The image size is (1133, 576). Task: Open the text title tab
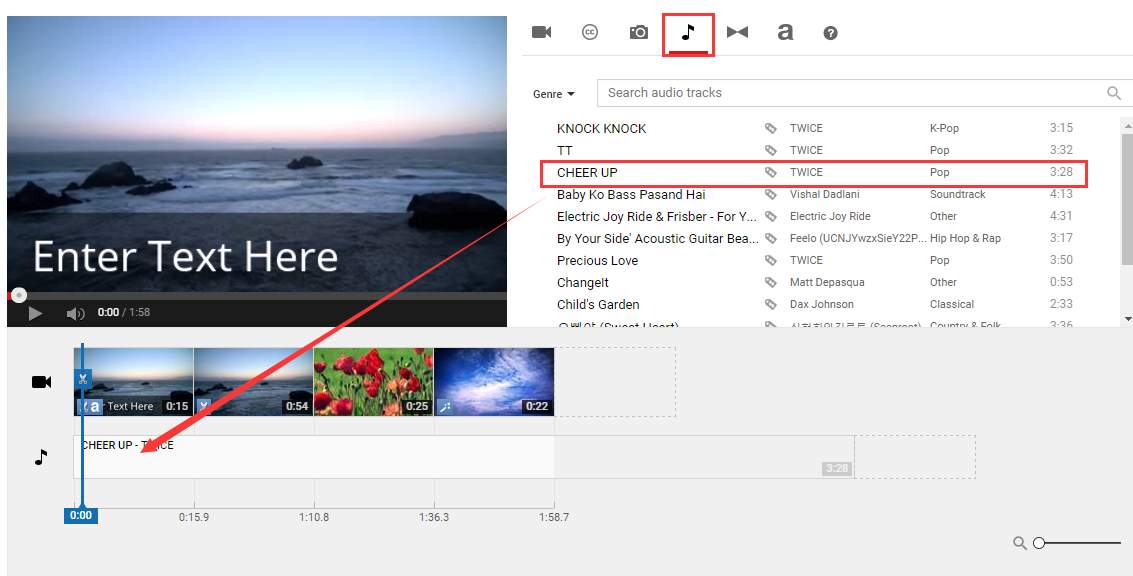coord(785,33)
